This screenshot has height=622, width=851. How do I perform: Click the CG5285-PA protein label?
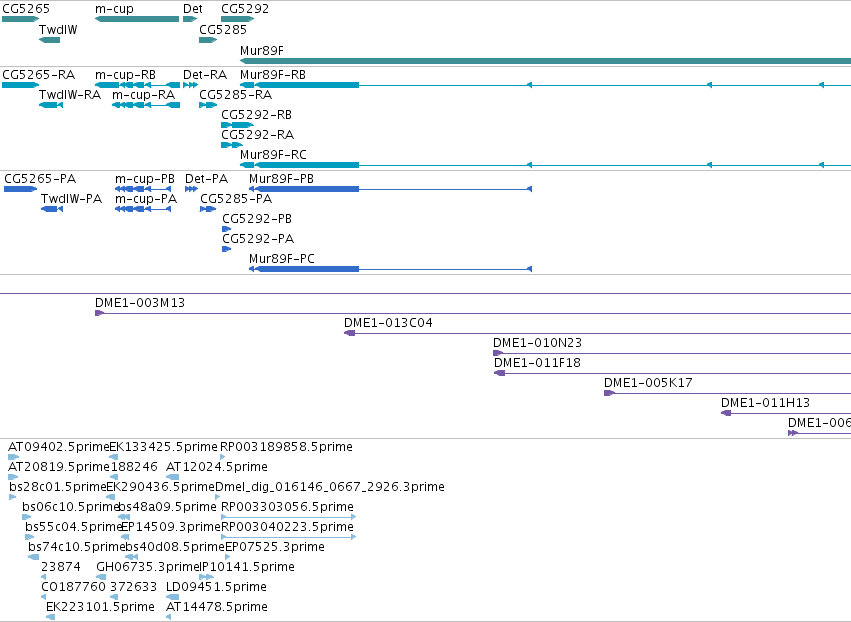236,199
